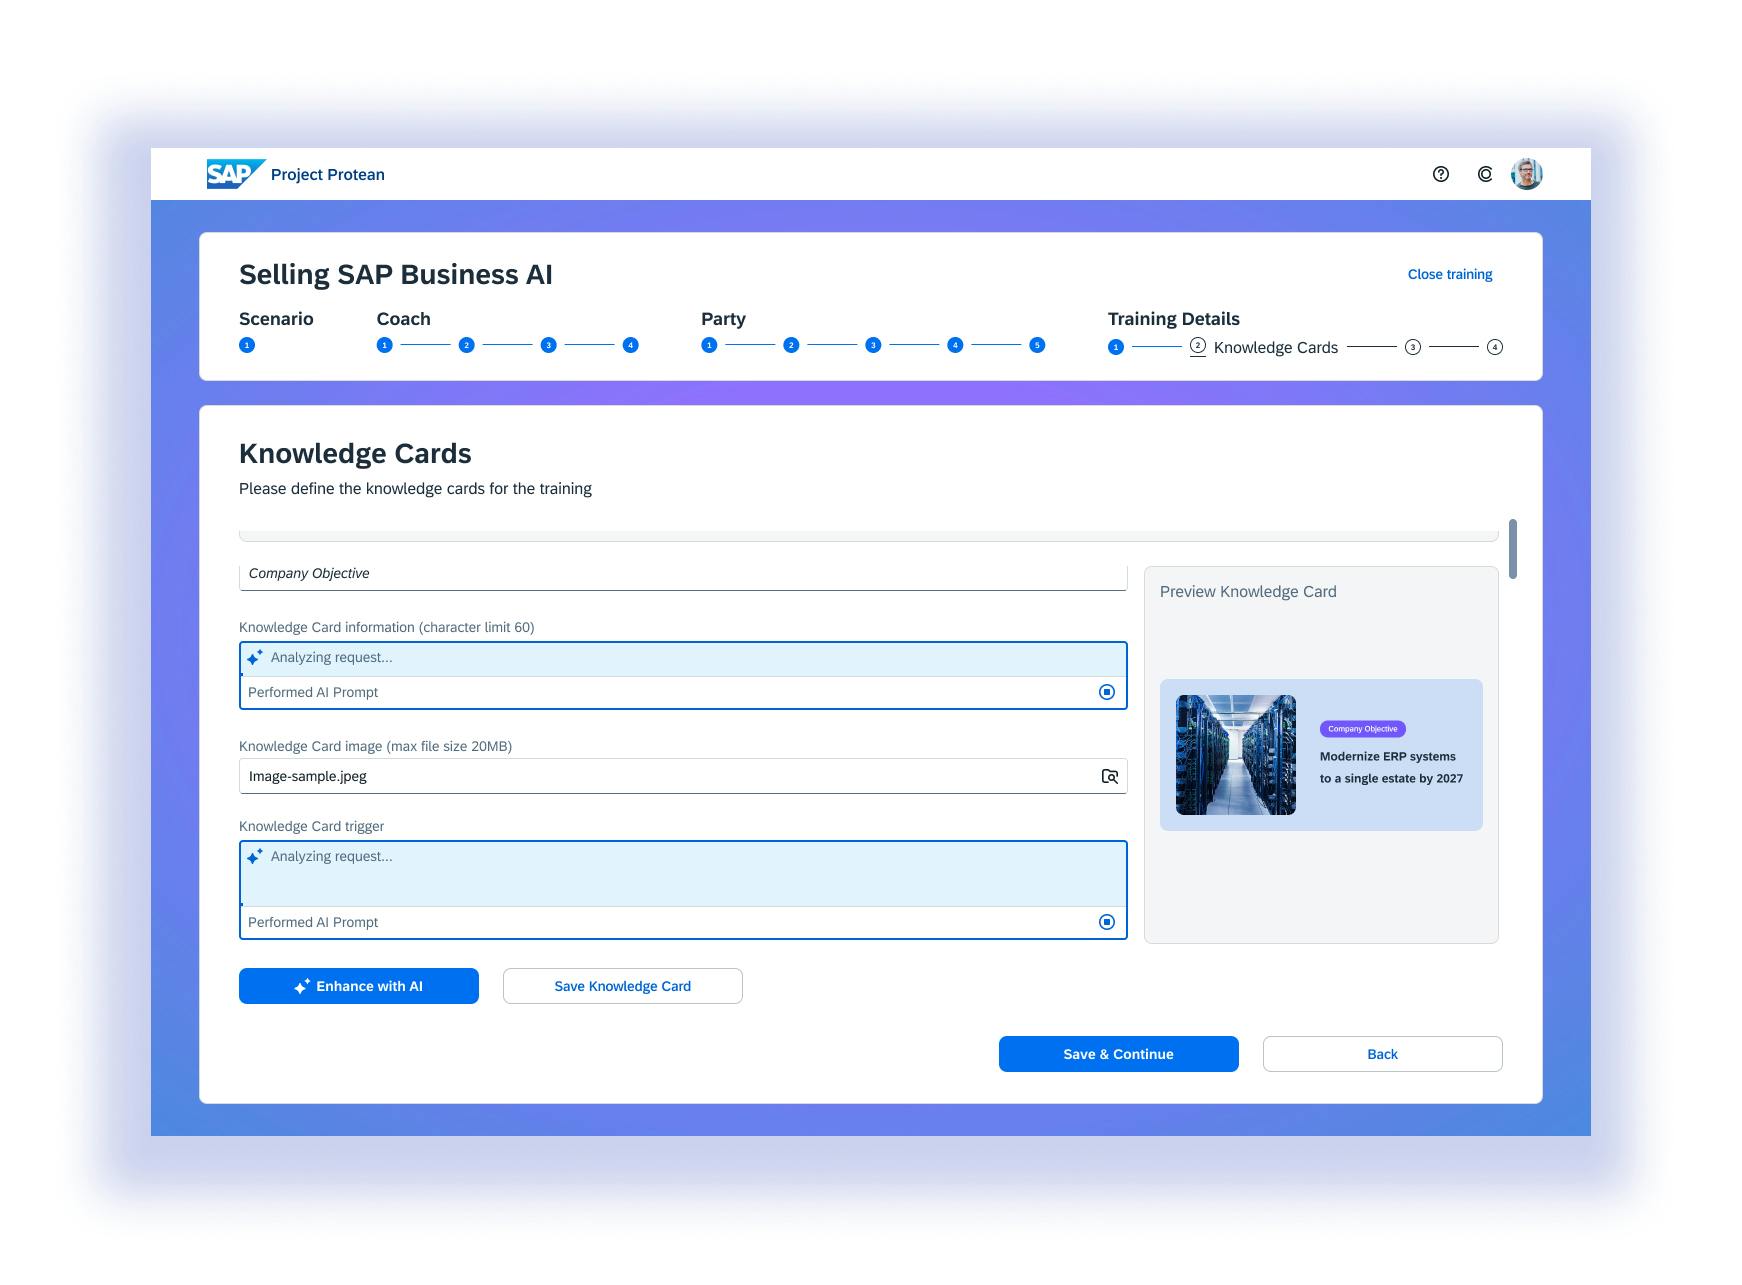Click the AI sparkle icon in information field
Image resolution: width=1742 pixels, height=1285 pixels.
tap(255, 657)
